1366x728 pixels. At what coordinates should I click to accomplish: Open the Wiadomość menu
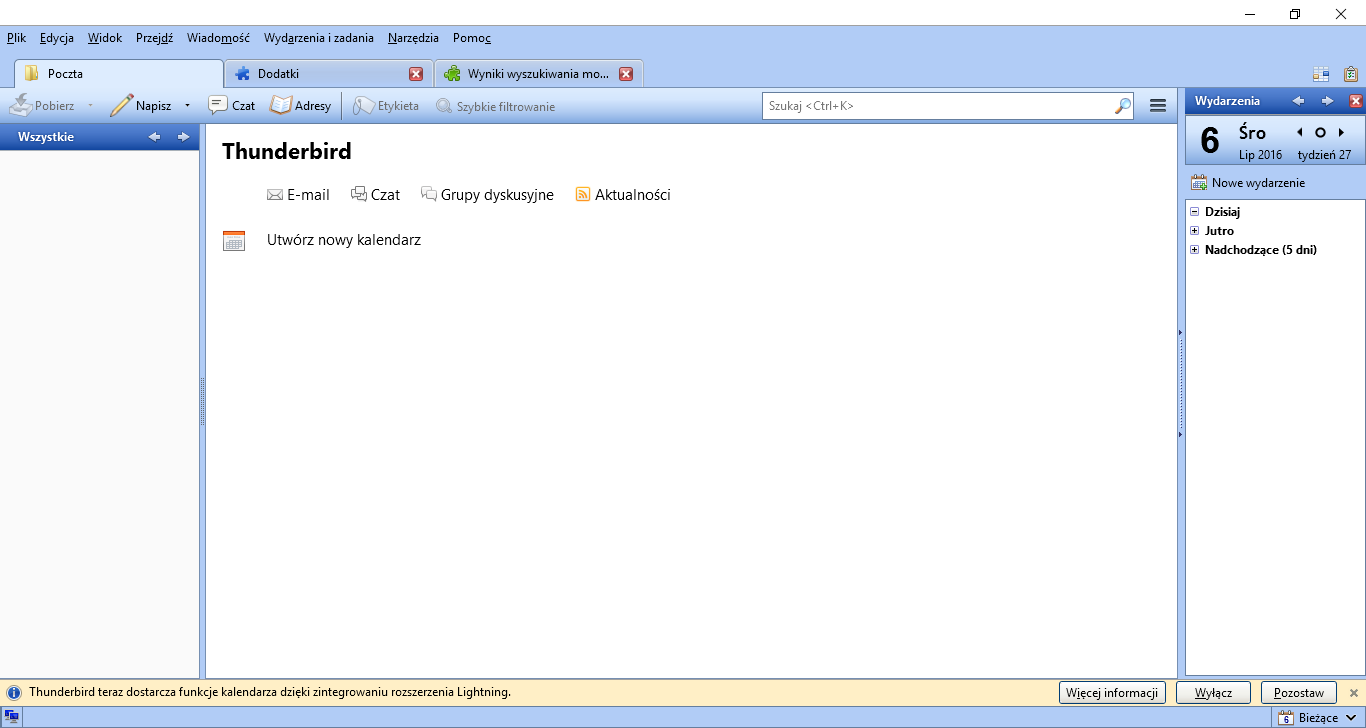(x=218, y=38)
